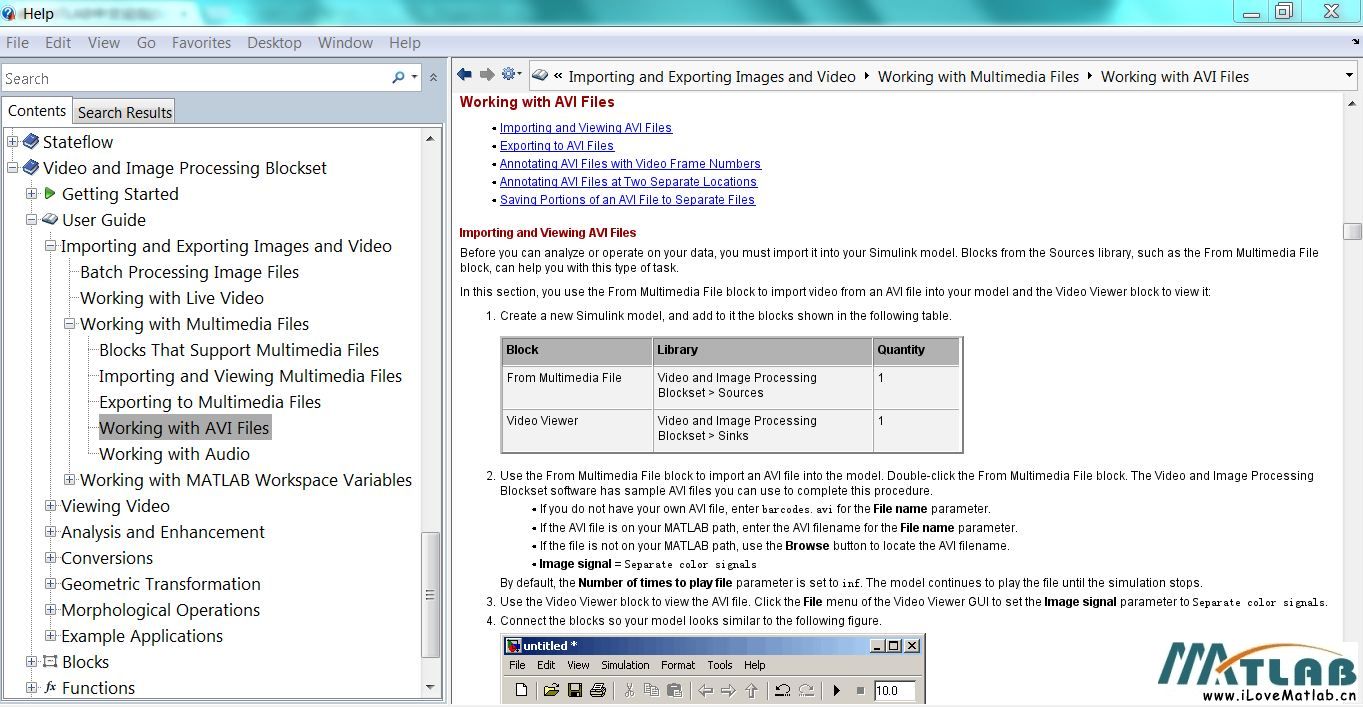Expand Working with MATLAB Workspace Variables
The width and height of the screenshot is (1363, 707).
click(69, 480)
